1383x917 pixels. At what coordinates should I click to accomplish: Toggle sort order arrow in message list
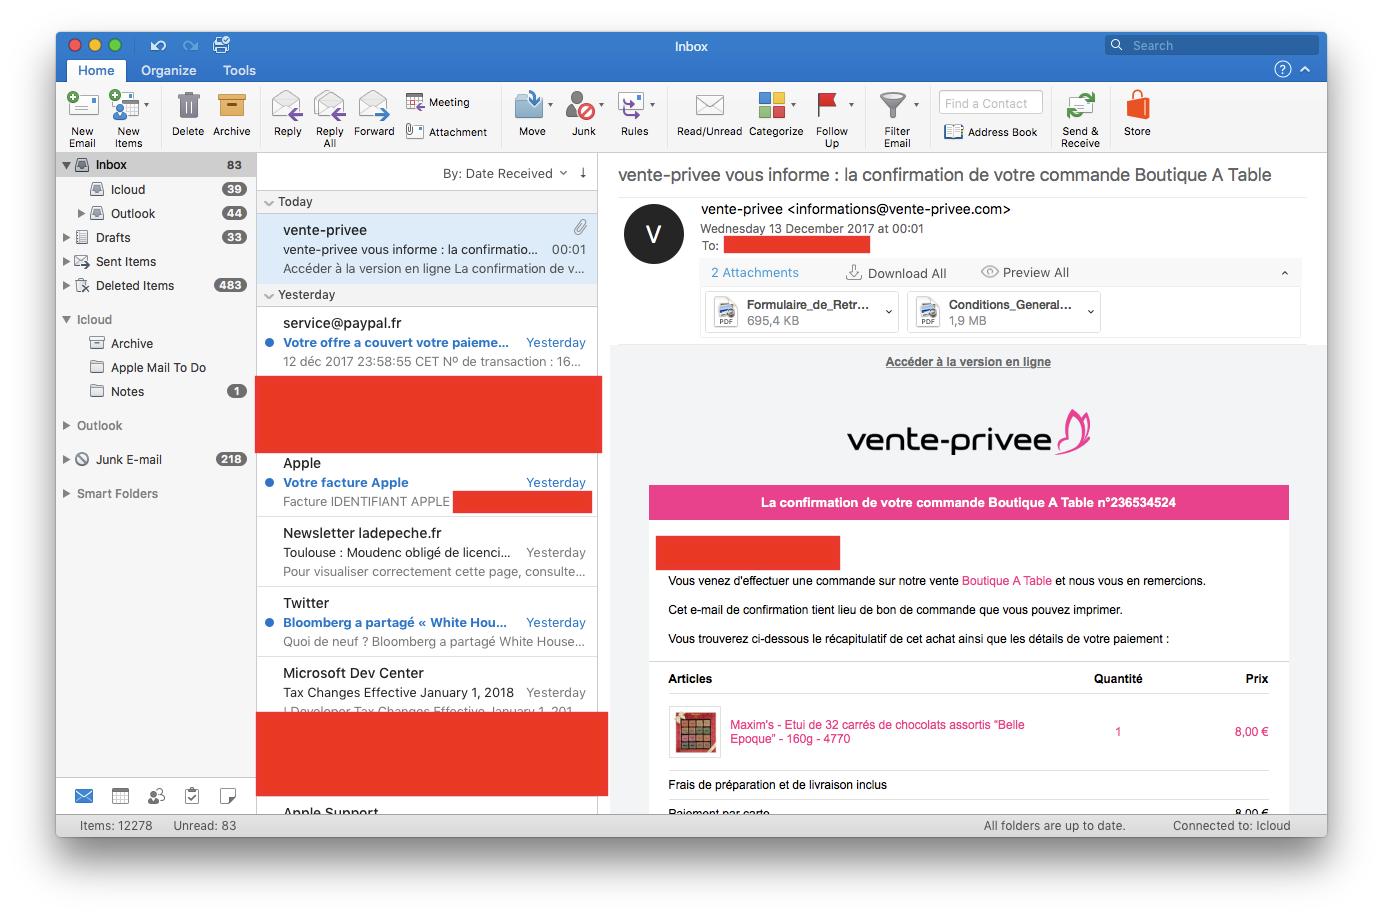coord(583,173)
